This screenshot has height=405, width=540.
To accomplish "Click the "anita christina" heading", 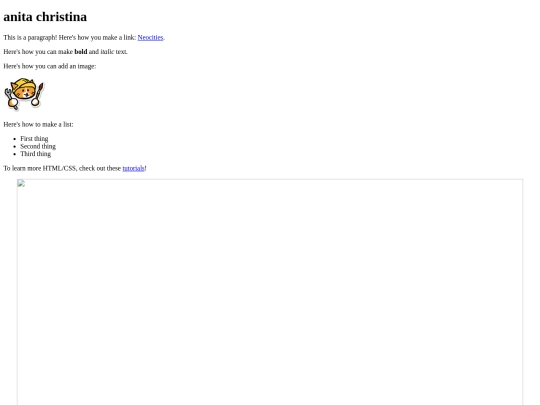I will pos(45,17).
